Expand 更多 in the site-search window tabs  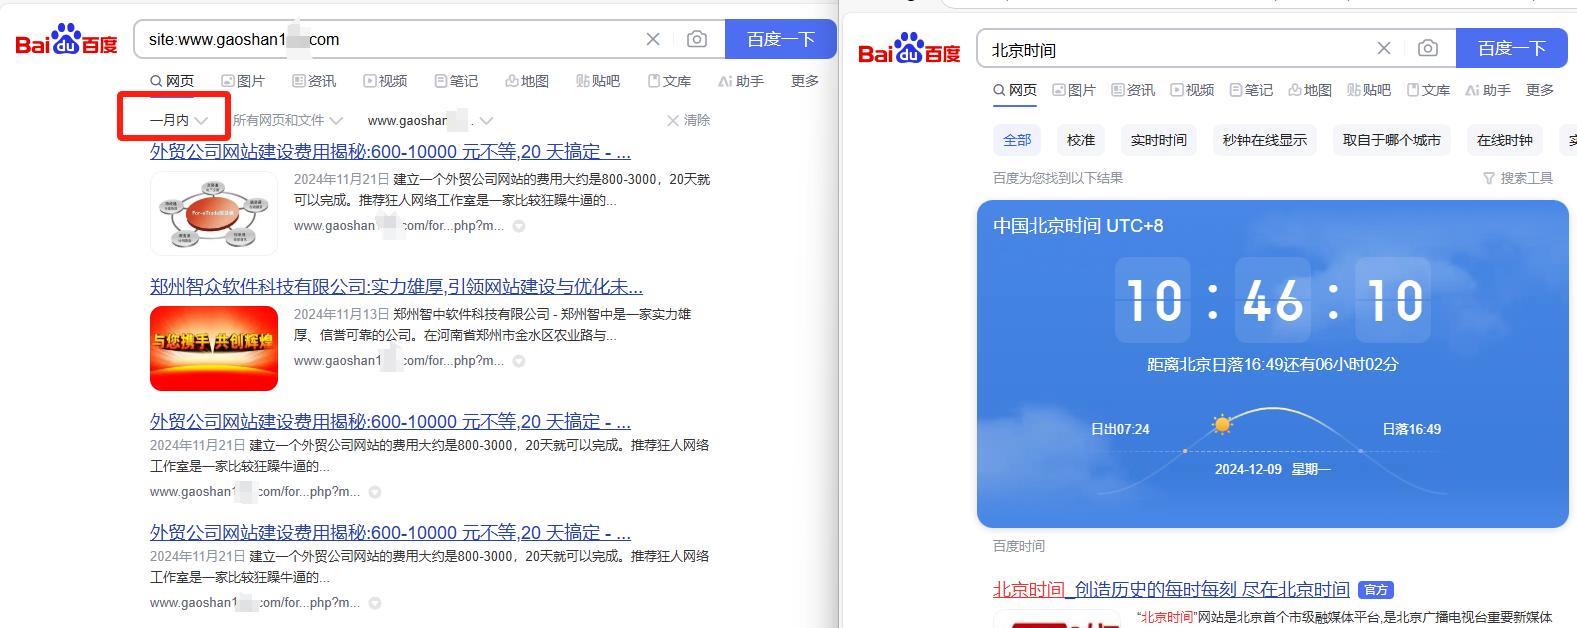click(x=805, y=81)
